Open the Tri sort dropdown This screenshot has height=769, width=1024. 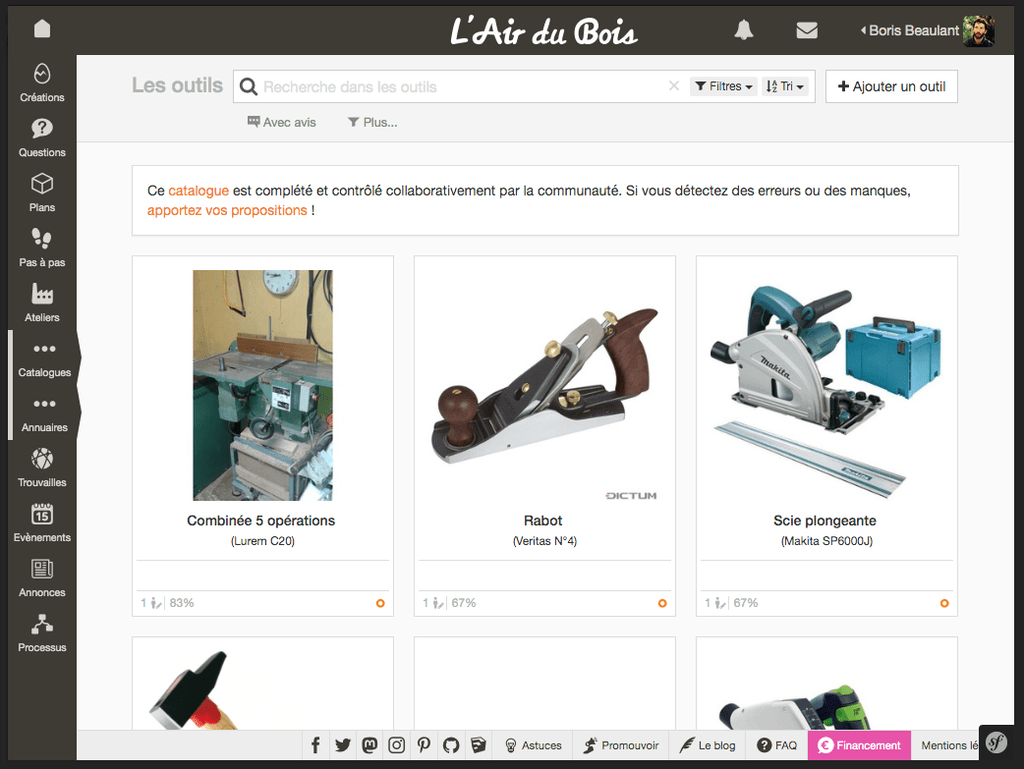point(784,86)
